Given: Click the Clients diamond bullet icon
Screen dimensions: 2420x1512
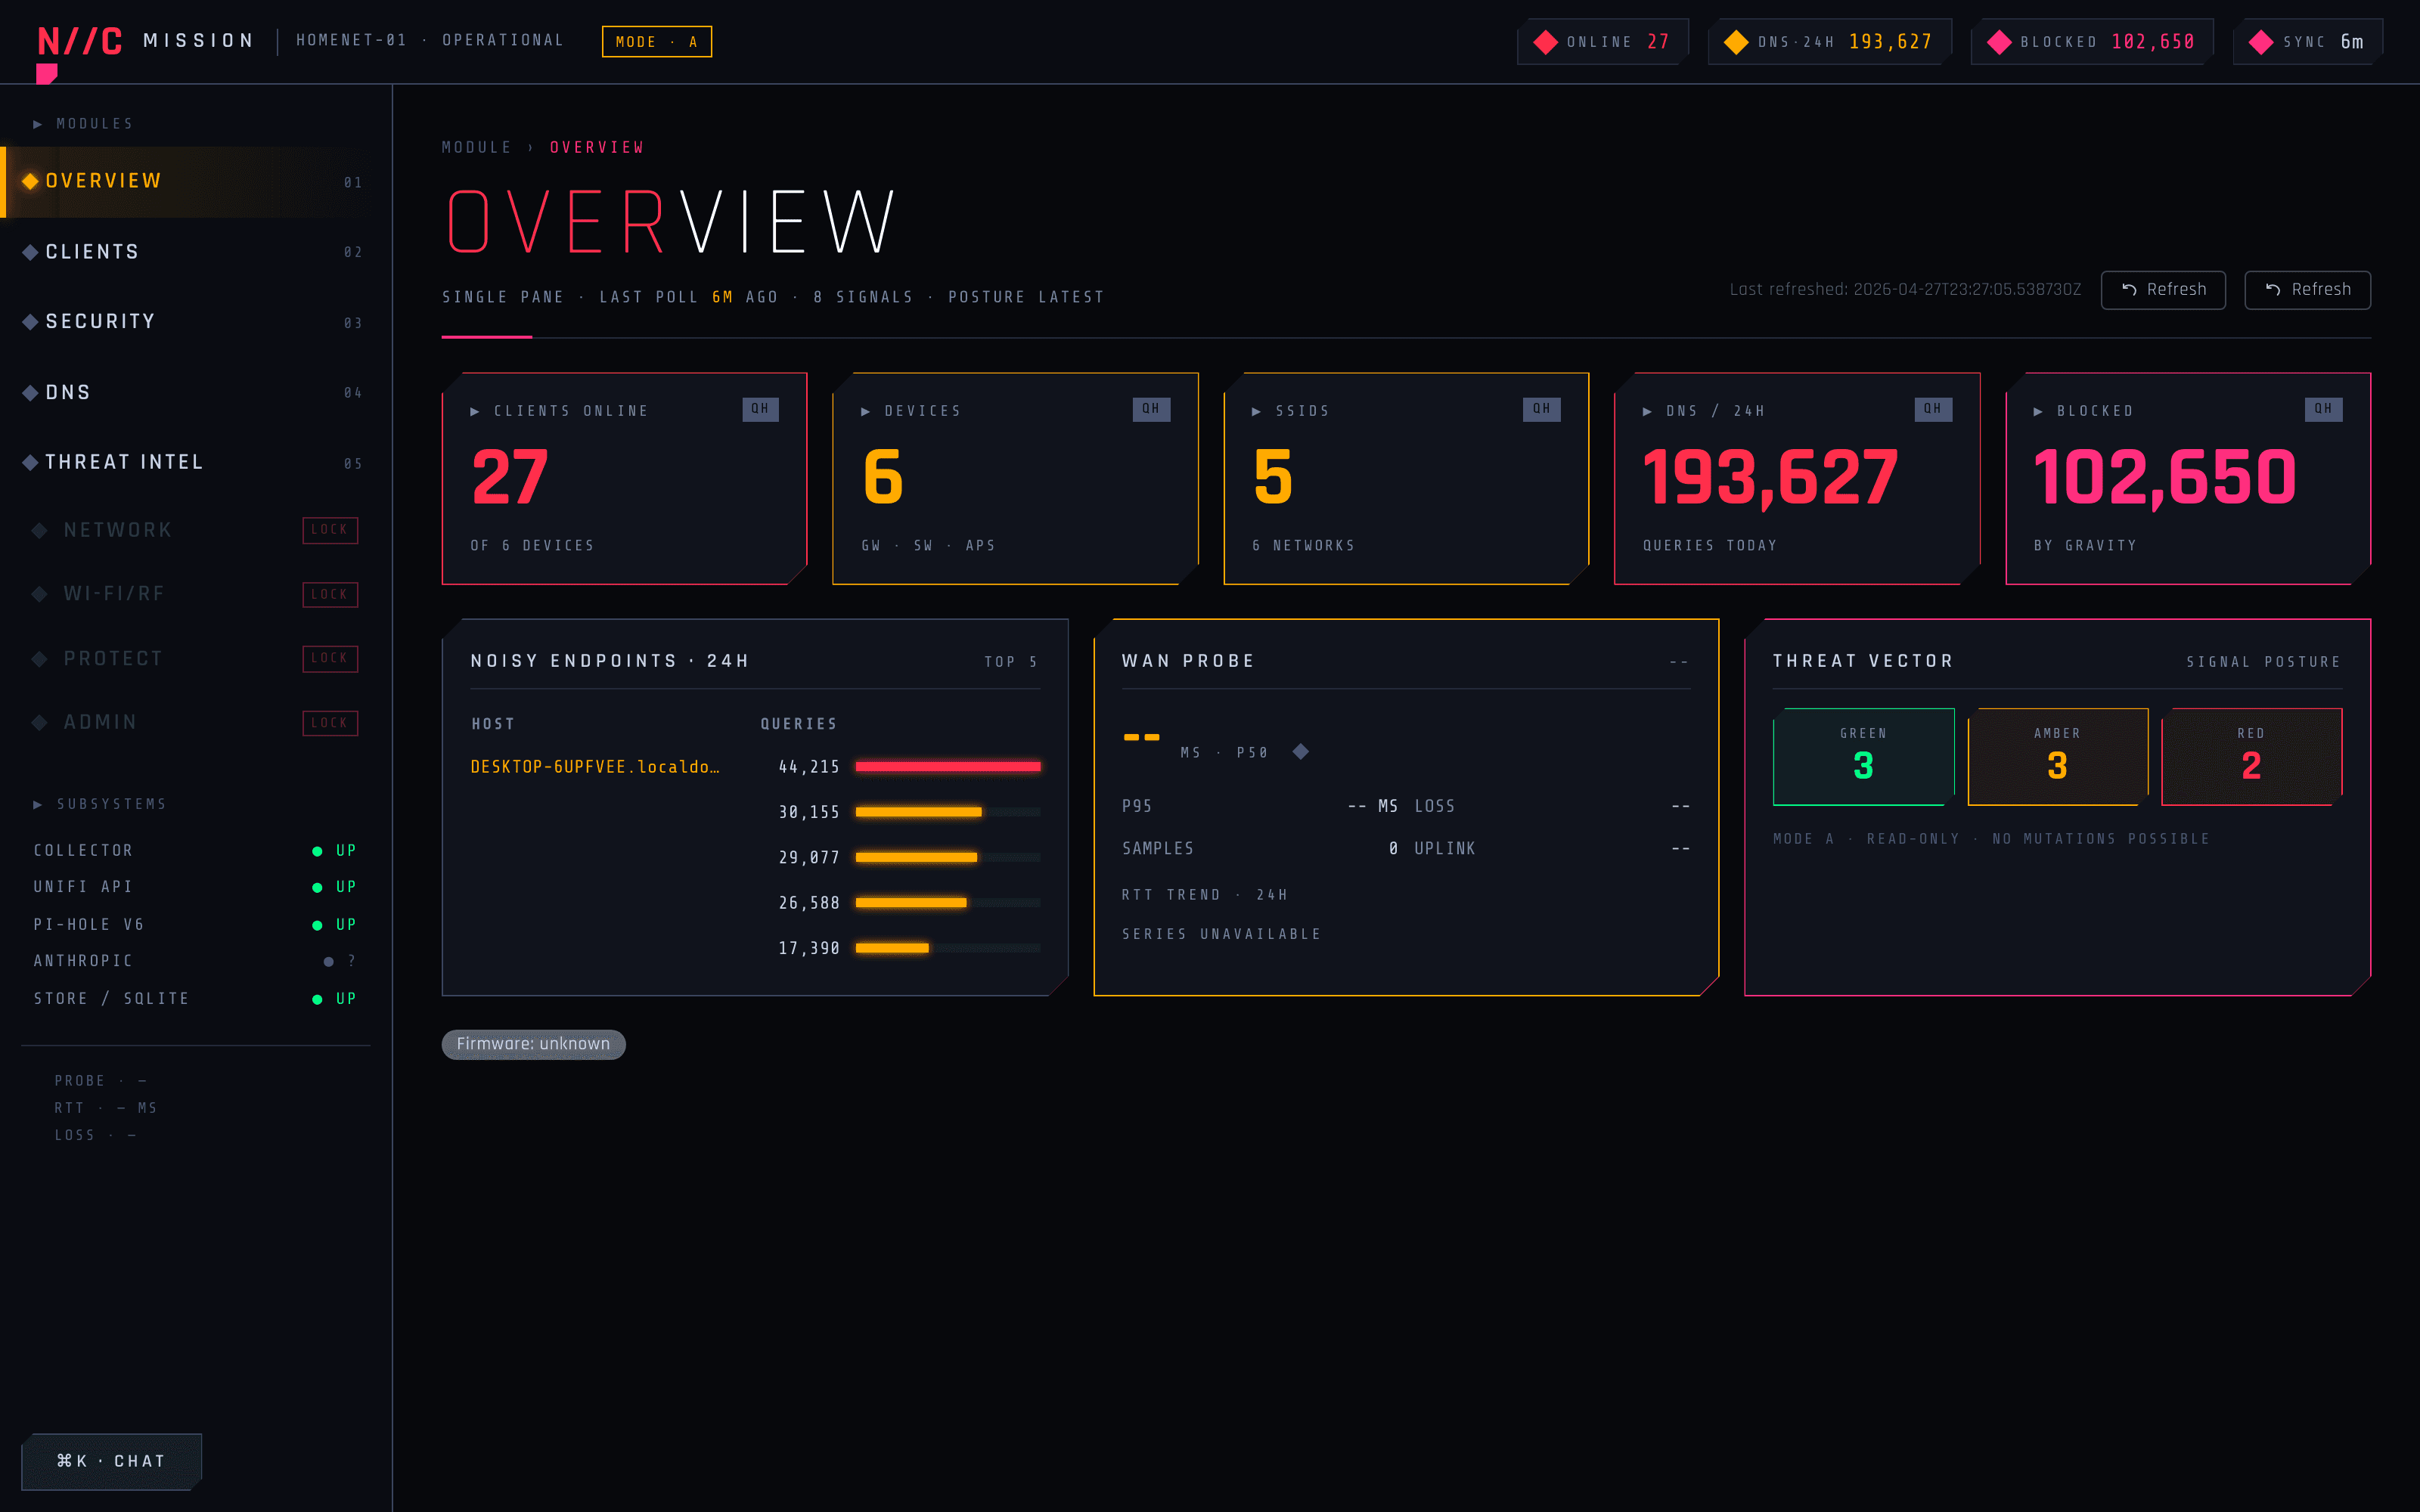Looking at the screenshot, I should coord(30,252).
